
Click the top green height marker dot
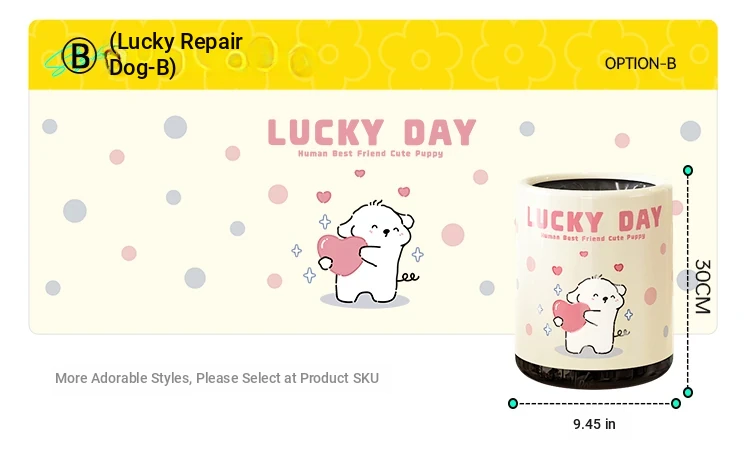click(688, 170)
